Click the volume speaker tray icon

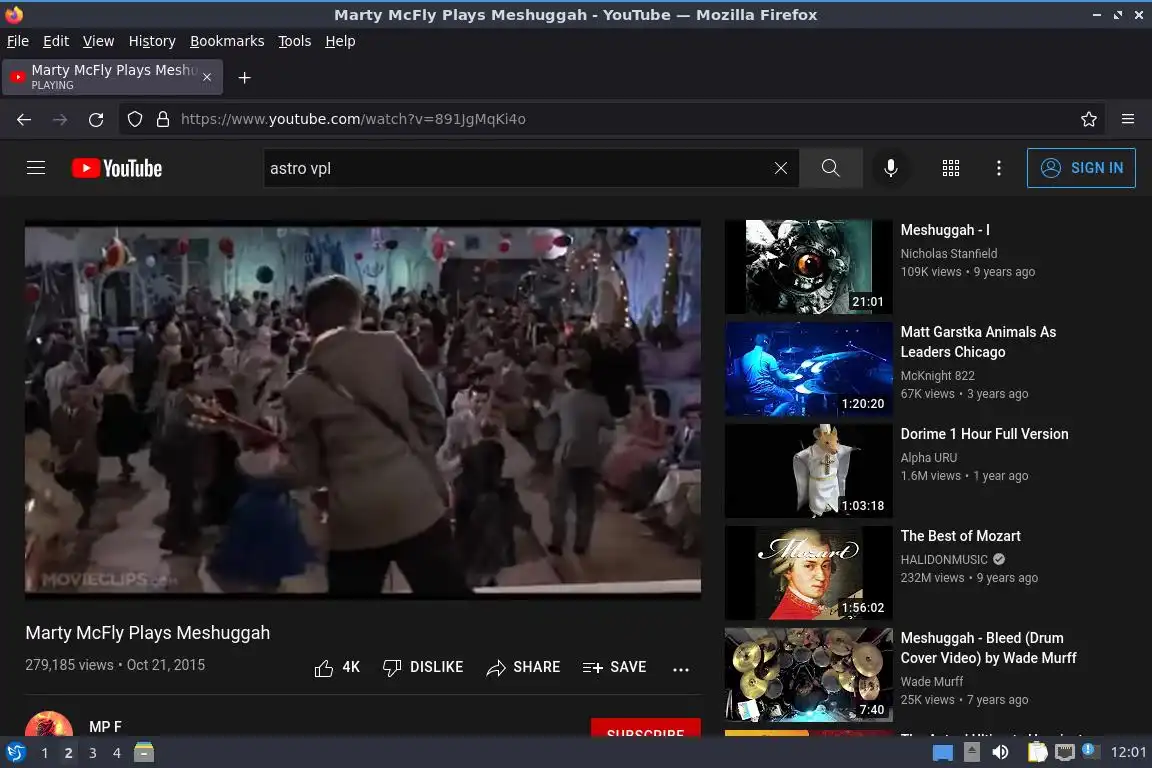point(1000,752)
